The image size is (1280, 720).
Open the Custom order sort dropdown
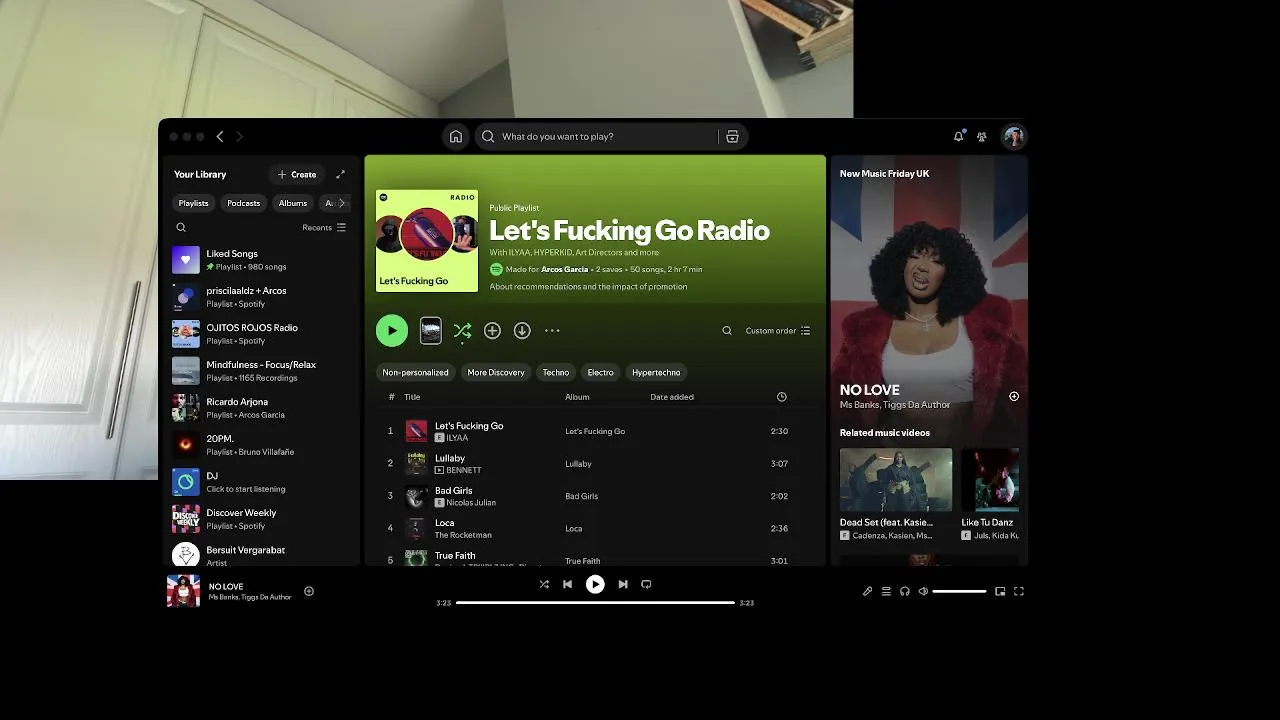[x=778, y=331]
